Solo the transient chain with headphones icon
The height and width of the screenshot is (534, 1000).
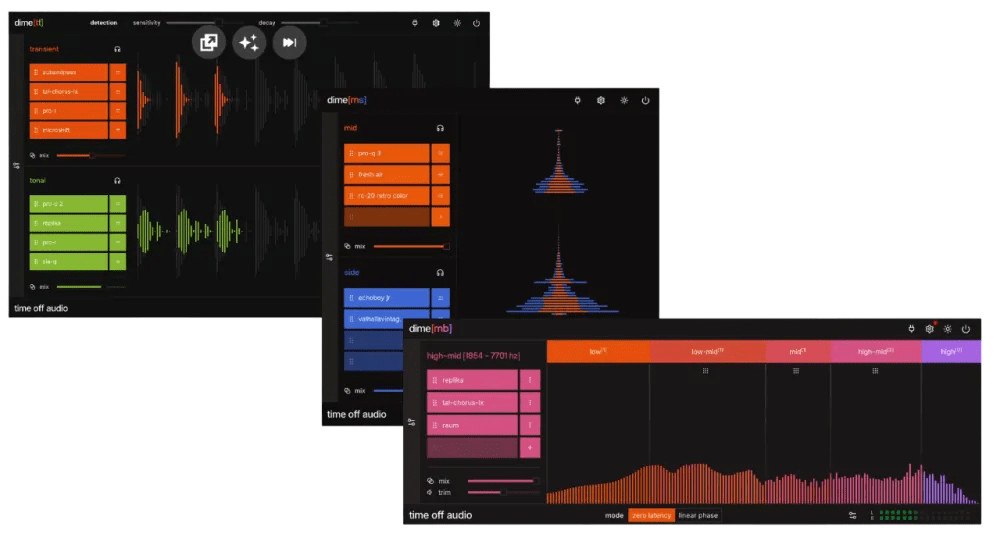click(x=117, y=49)
